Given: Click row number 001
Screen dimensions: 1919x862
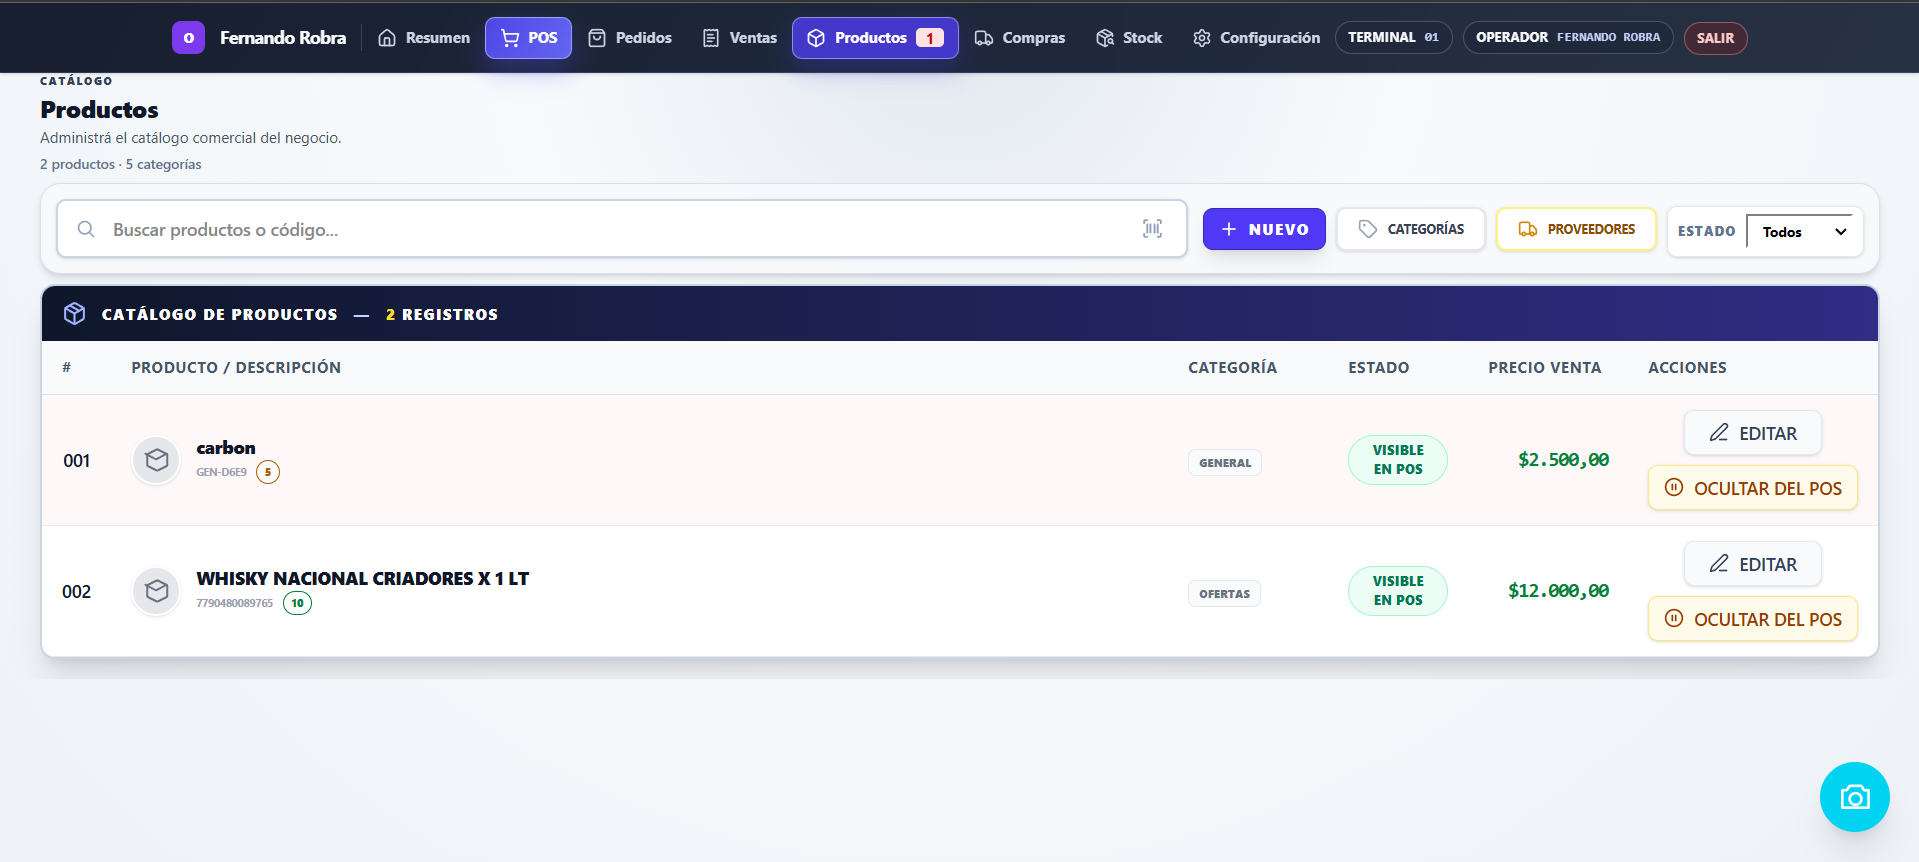Looking at the screenshot, I should [77, 461].
